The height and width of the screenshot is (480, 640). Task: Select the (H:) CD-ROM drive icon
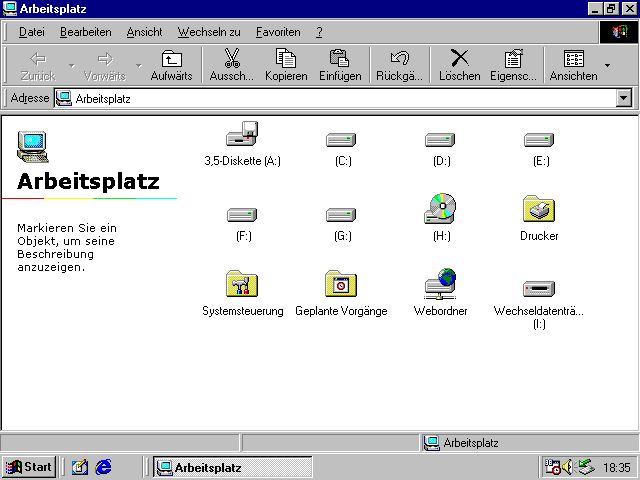point(440,209)
